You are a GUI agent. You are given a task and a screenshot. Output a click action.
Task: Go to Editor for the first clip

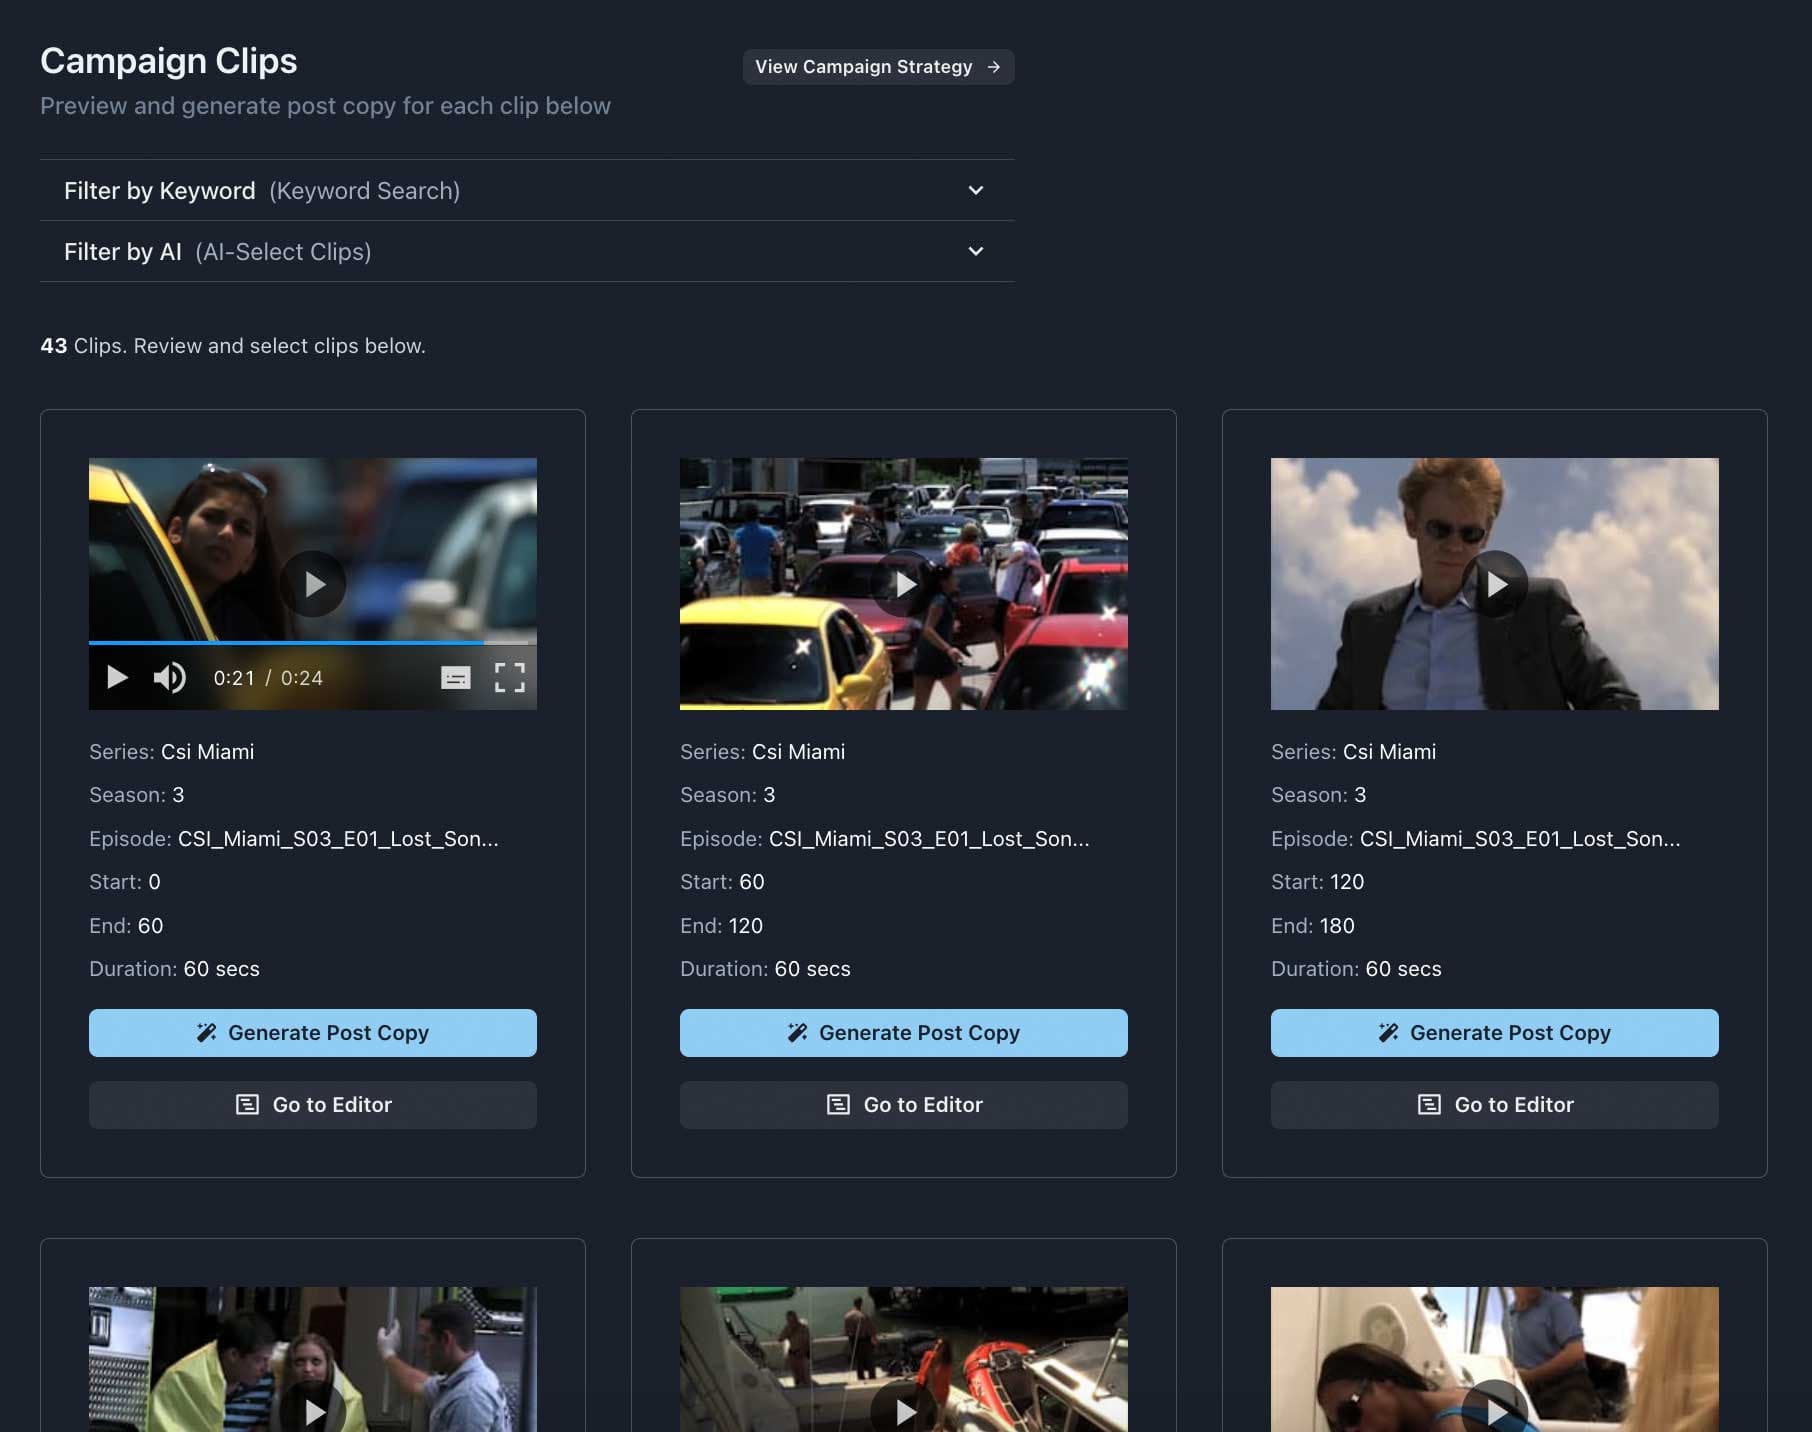313,1105
